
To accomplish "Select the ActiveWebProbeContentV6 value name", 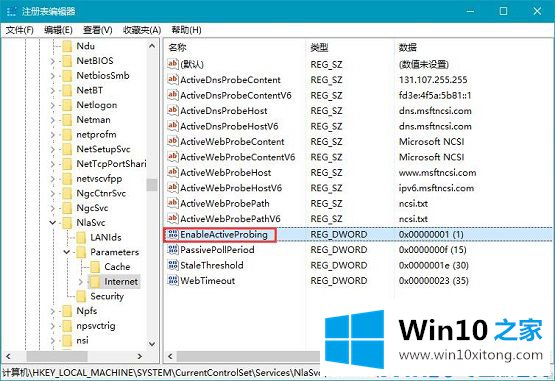I will click(238, 157).
